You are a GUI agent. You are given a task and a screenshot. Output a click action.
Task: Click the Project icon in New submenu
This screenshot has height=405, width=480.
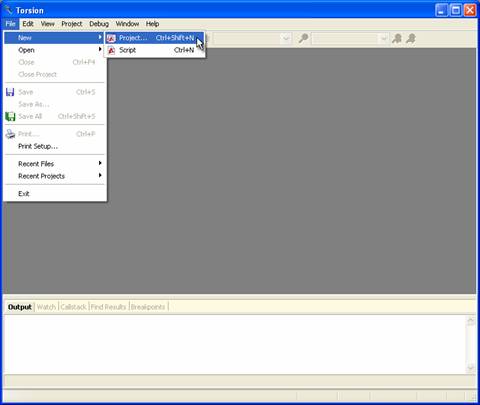point(111,38)
